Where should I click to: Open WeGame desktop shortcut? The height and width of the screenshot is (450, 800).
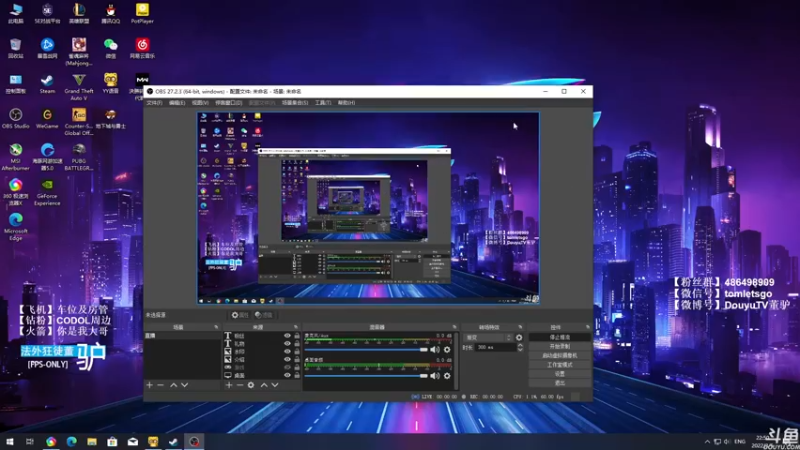(x=47, y=118)
